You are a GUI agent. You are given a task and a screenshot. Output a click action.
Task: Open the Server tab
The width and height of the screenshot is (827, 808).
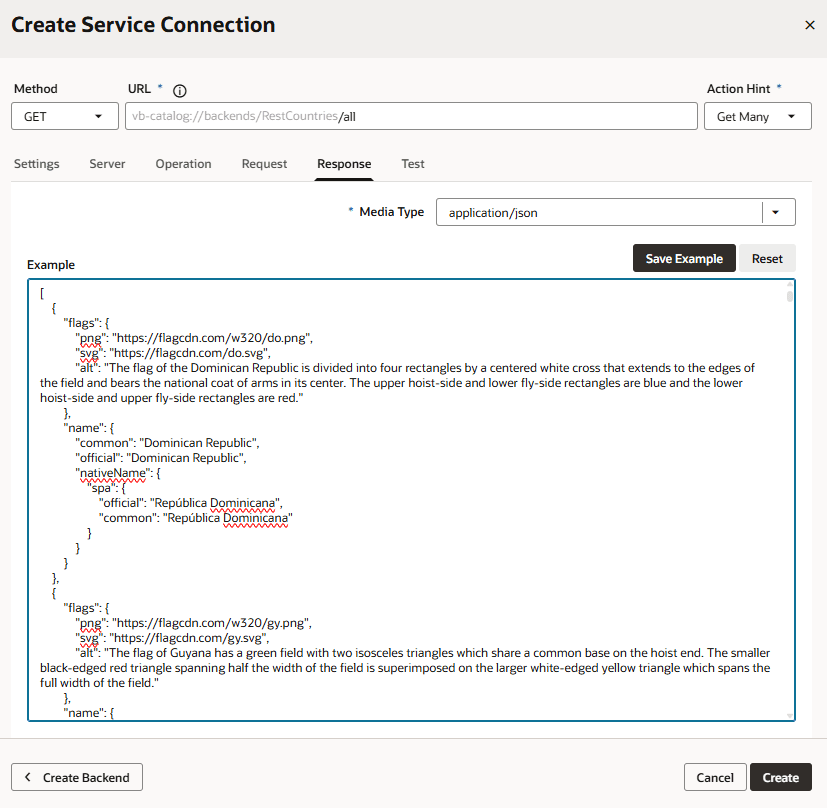pyautogui.click(x=107, y=163)
